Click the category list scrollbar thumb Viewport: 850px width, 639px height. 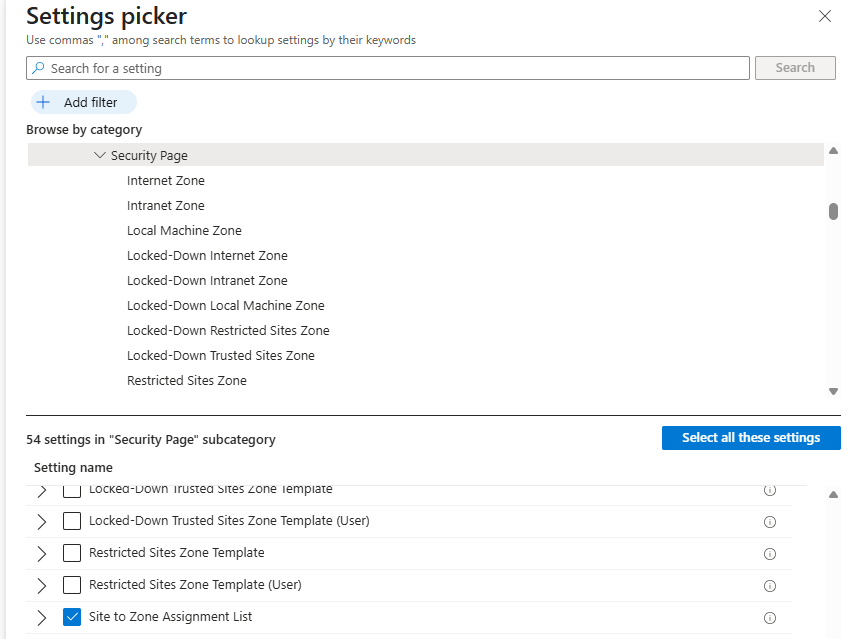[x=833, y=211]
